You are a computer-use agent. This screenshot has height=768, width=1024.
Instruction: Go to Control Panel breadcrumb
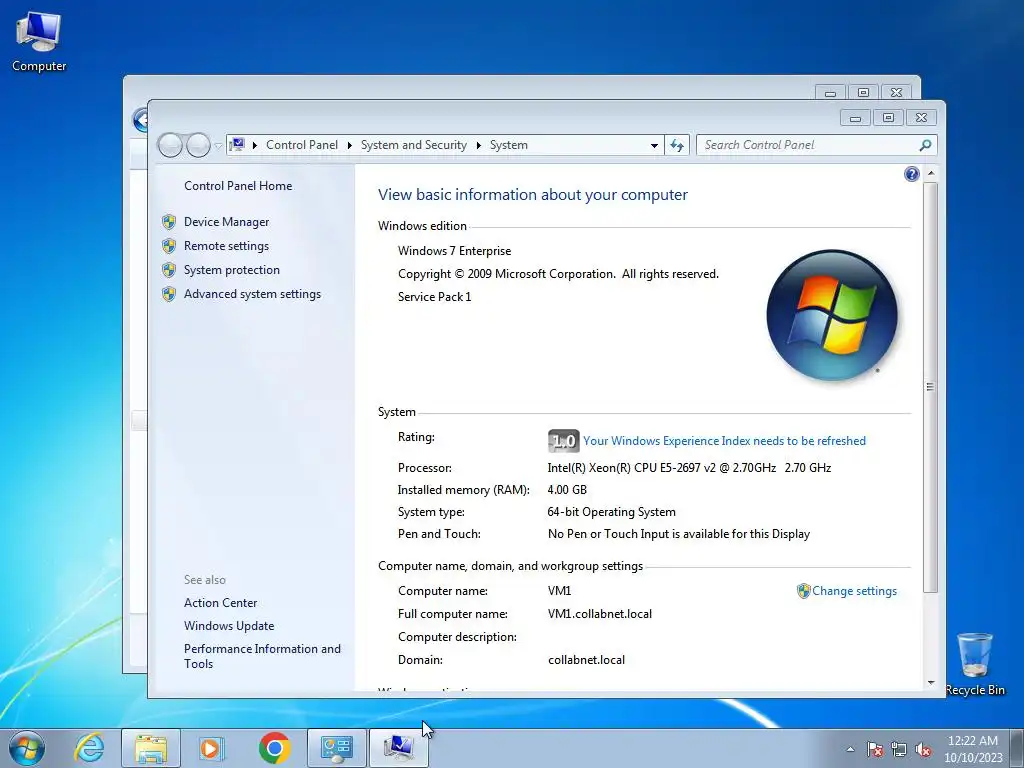[x=302, y=145]
